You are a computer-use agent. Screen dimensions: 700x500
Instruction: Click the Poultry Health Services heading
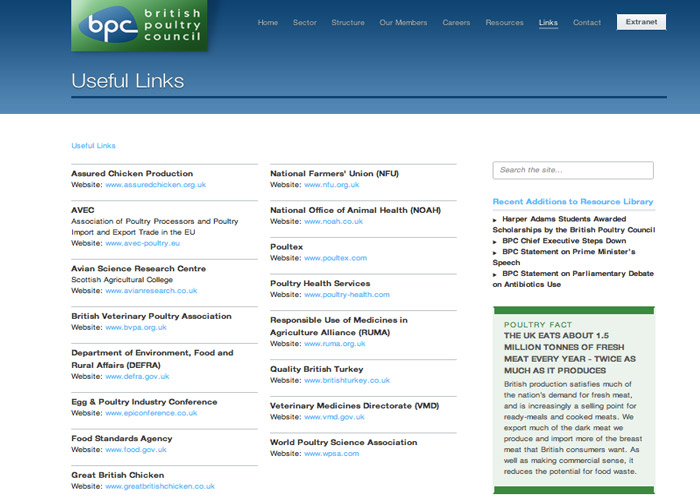click(x=320, y=283)
